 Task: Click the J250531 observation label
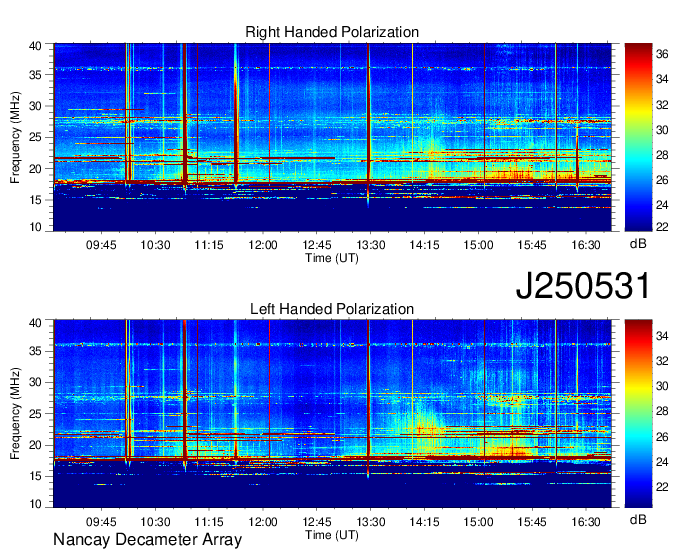click(583, 285)
